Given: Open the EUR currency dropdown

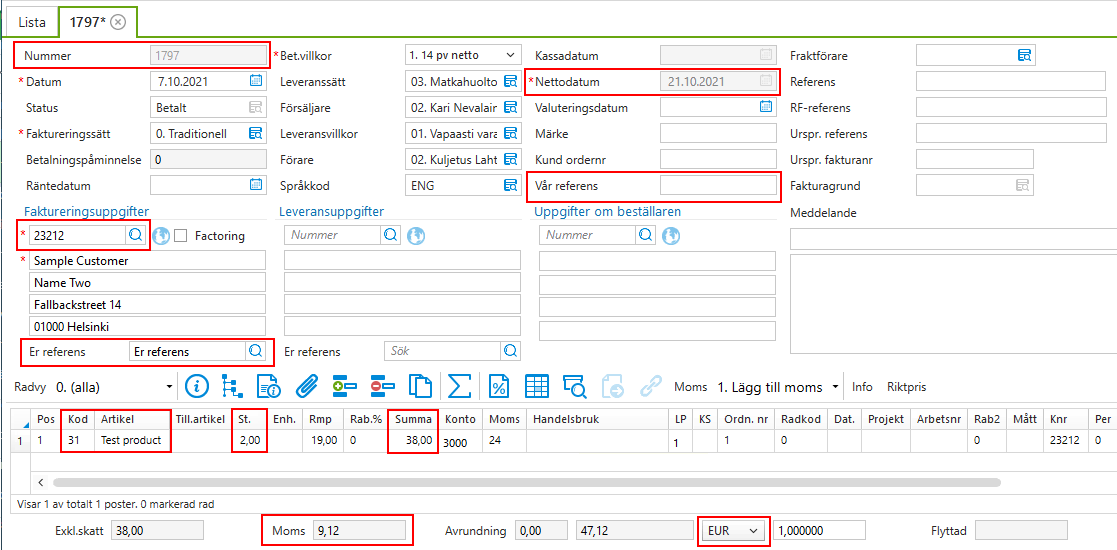Looking at the screenshot, I should pos(753,531).
